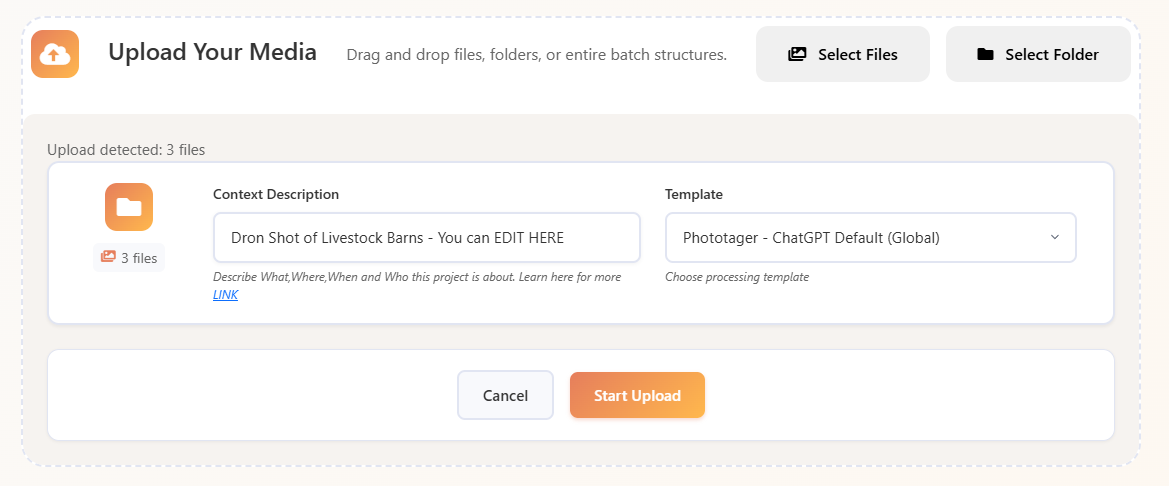Click the 'Upload detected: 3 files' text
The width and height of the screenshot is (1169, 486).
pos(126,150)
